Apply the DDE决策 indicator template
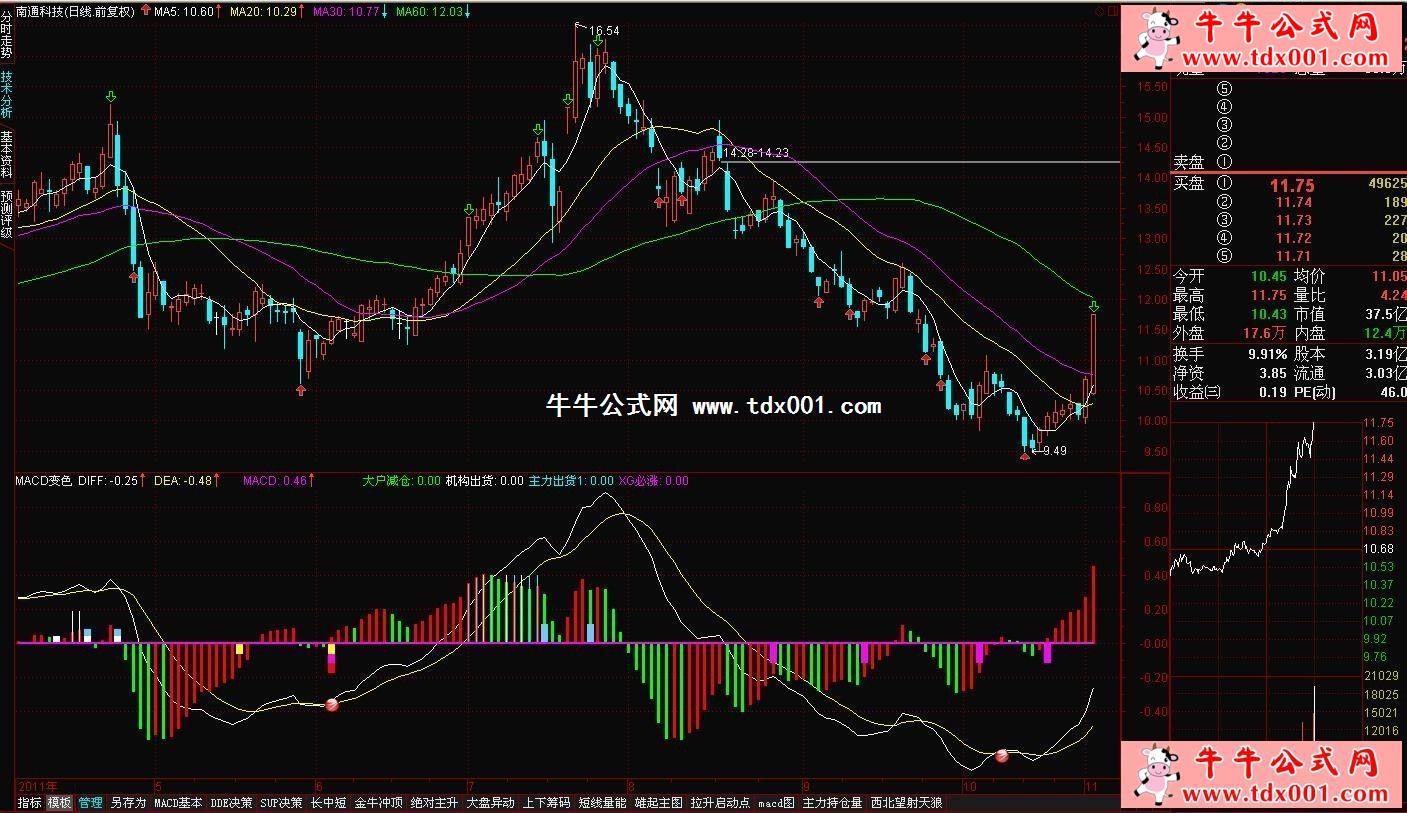This screenshot has width=1407, height=813. pyautogui.click(x=231, y=802)
